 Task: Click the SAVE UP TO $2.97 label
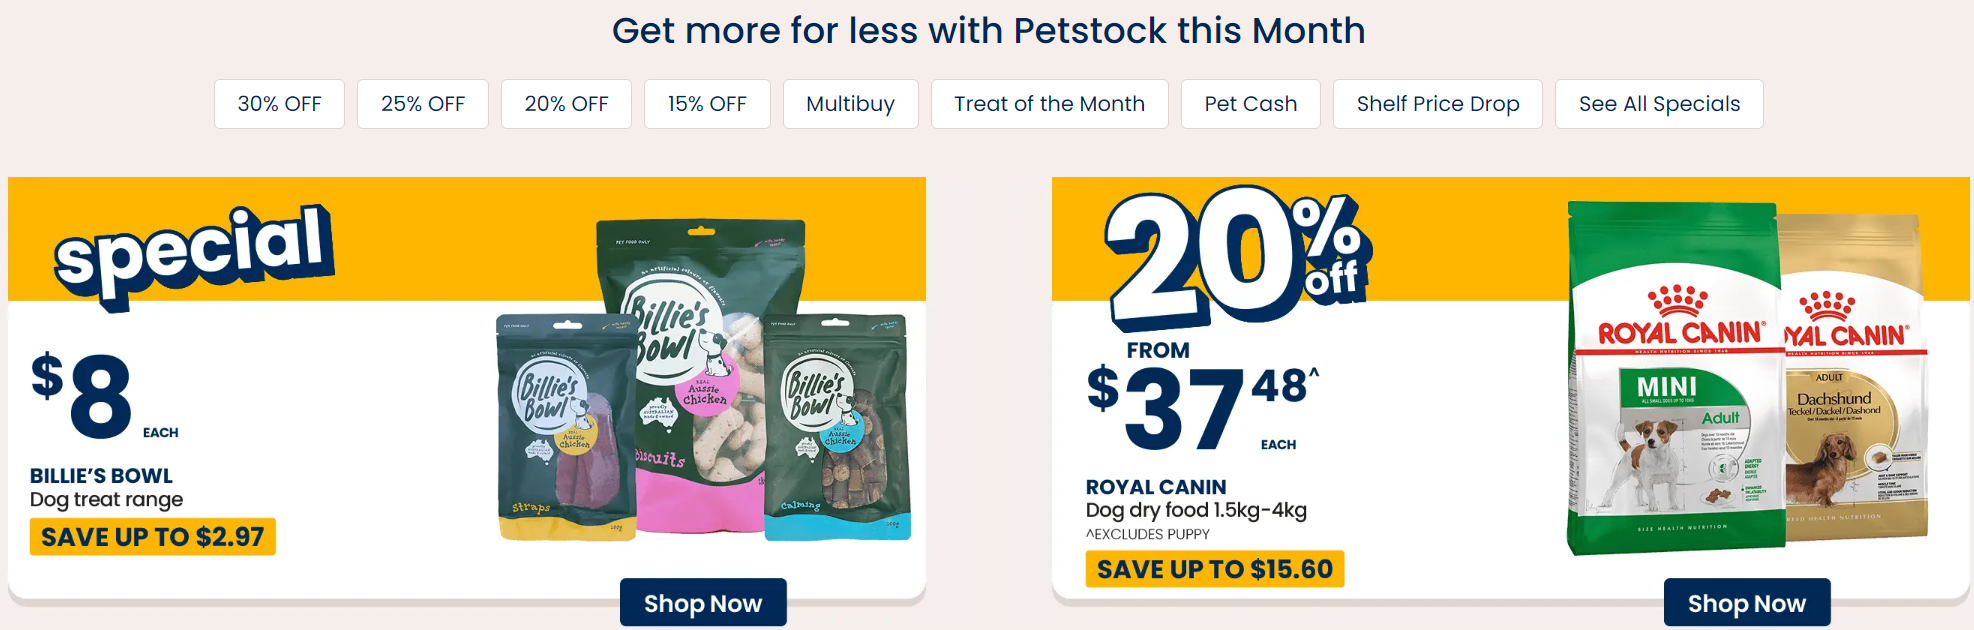coord(152,537)
